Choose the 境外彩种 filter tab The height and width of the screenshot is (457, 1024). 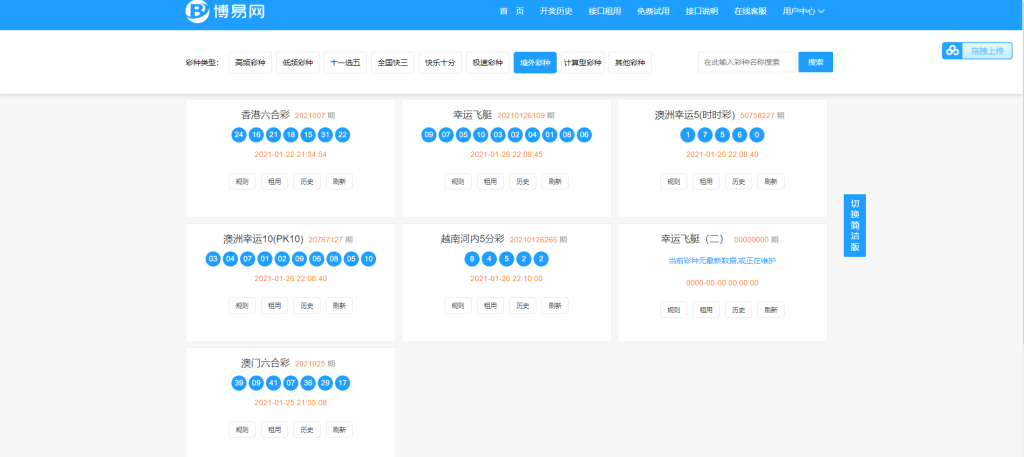[535, 63]
